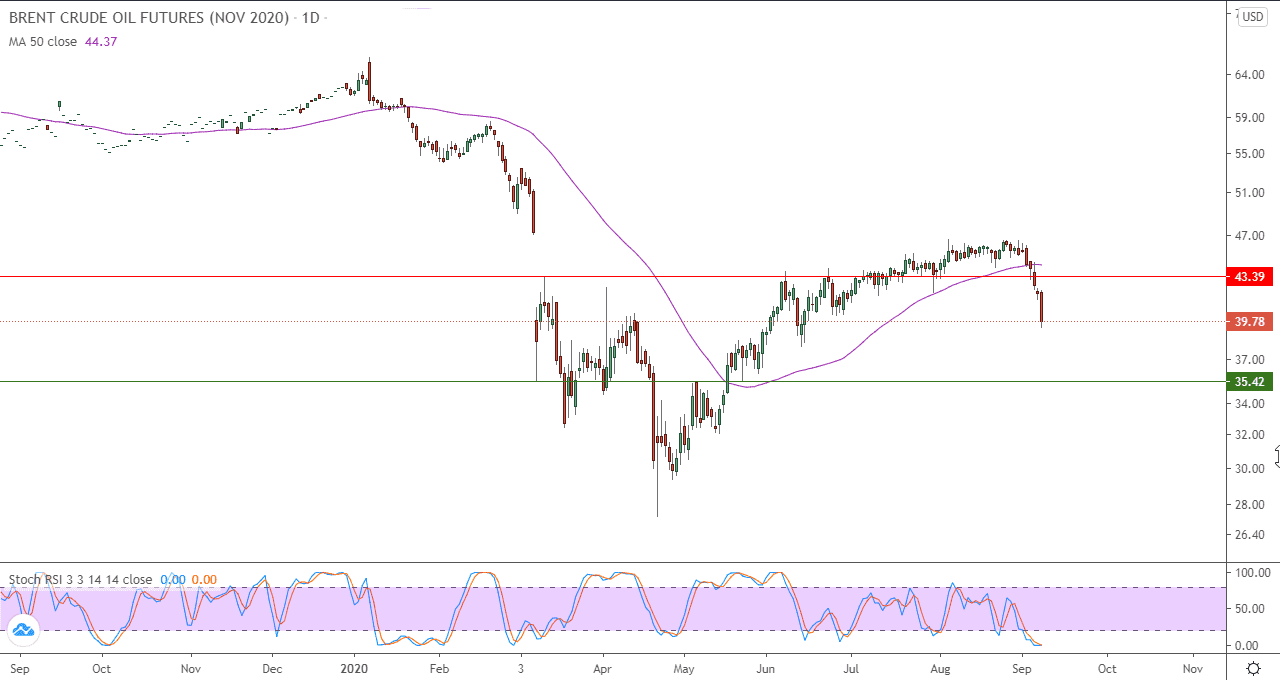Click 32.00 on the price axis
Screen dimensions: 1280x680
1250,435
